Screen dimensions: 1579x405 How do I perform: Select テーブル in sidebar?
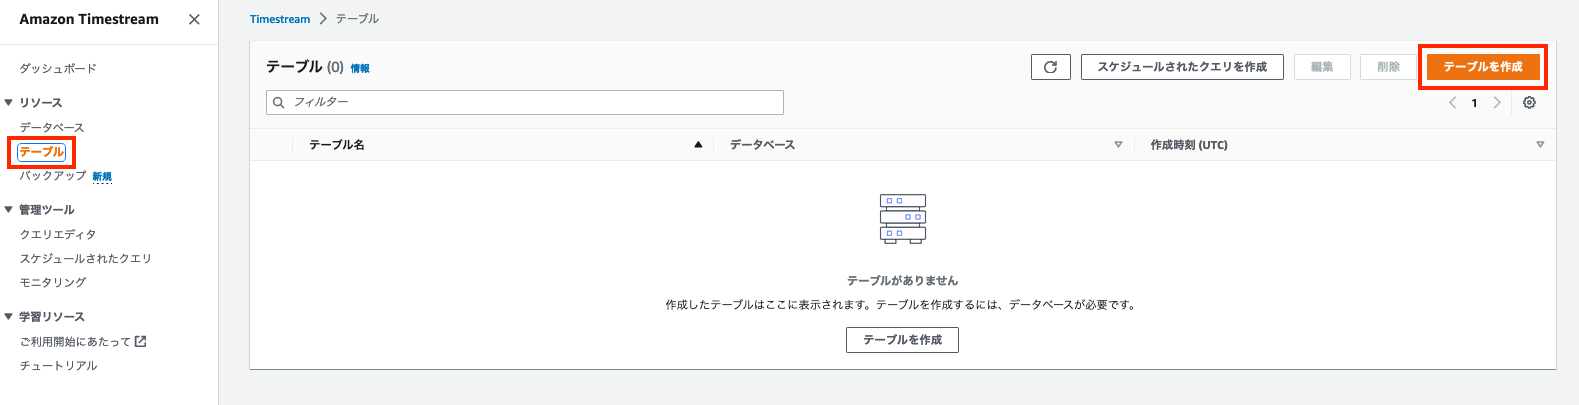tap(42, 152)
